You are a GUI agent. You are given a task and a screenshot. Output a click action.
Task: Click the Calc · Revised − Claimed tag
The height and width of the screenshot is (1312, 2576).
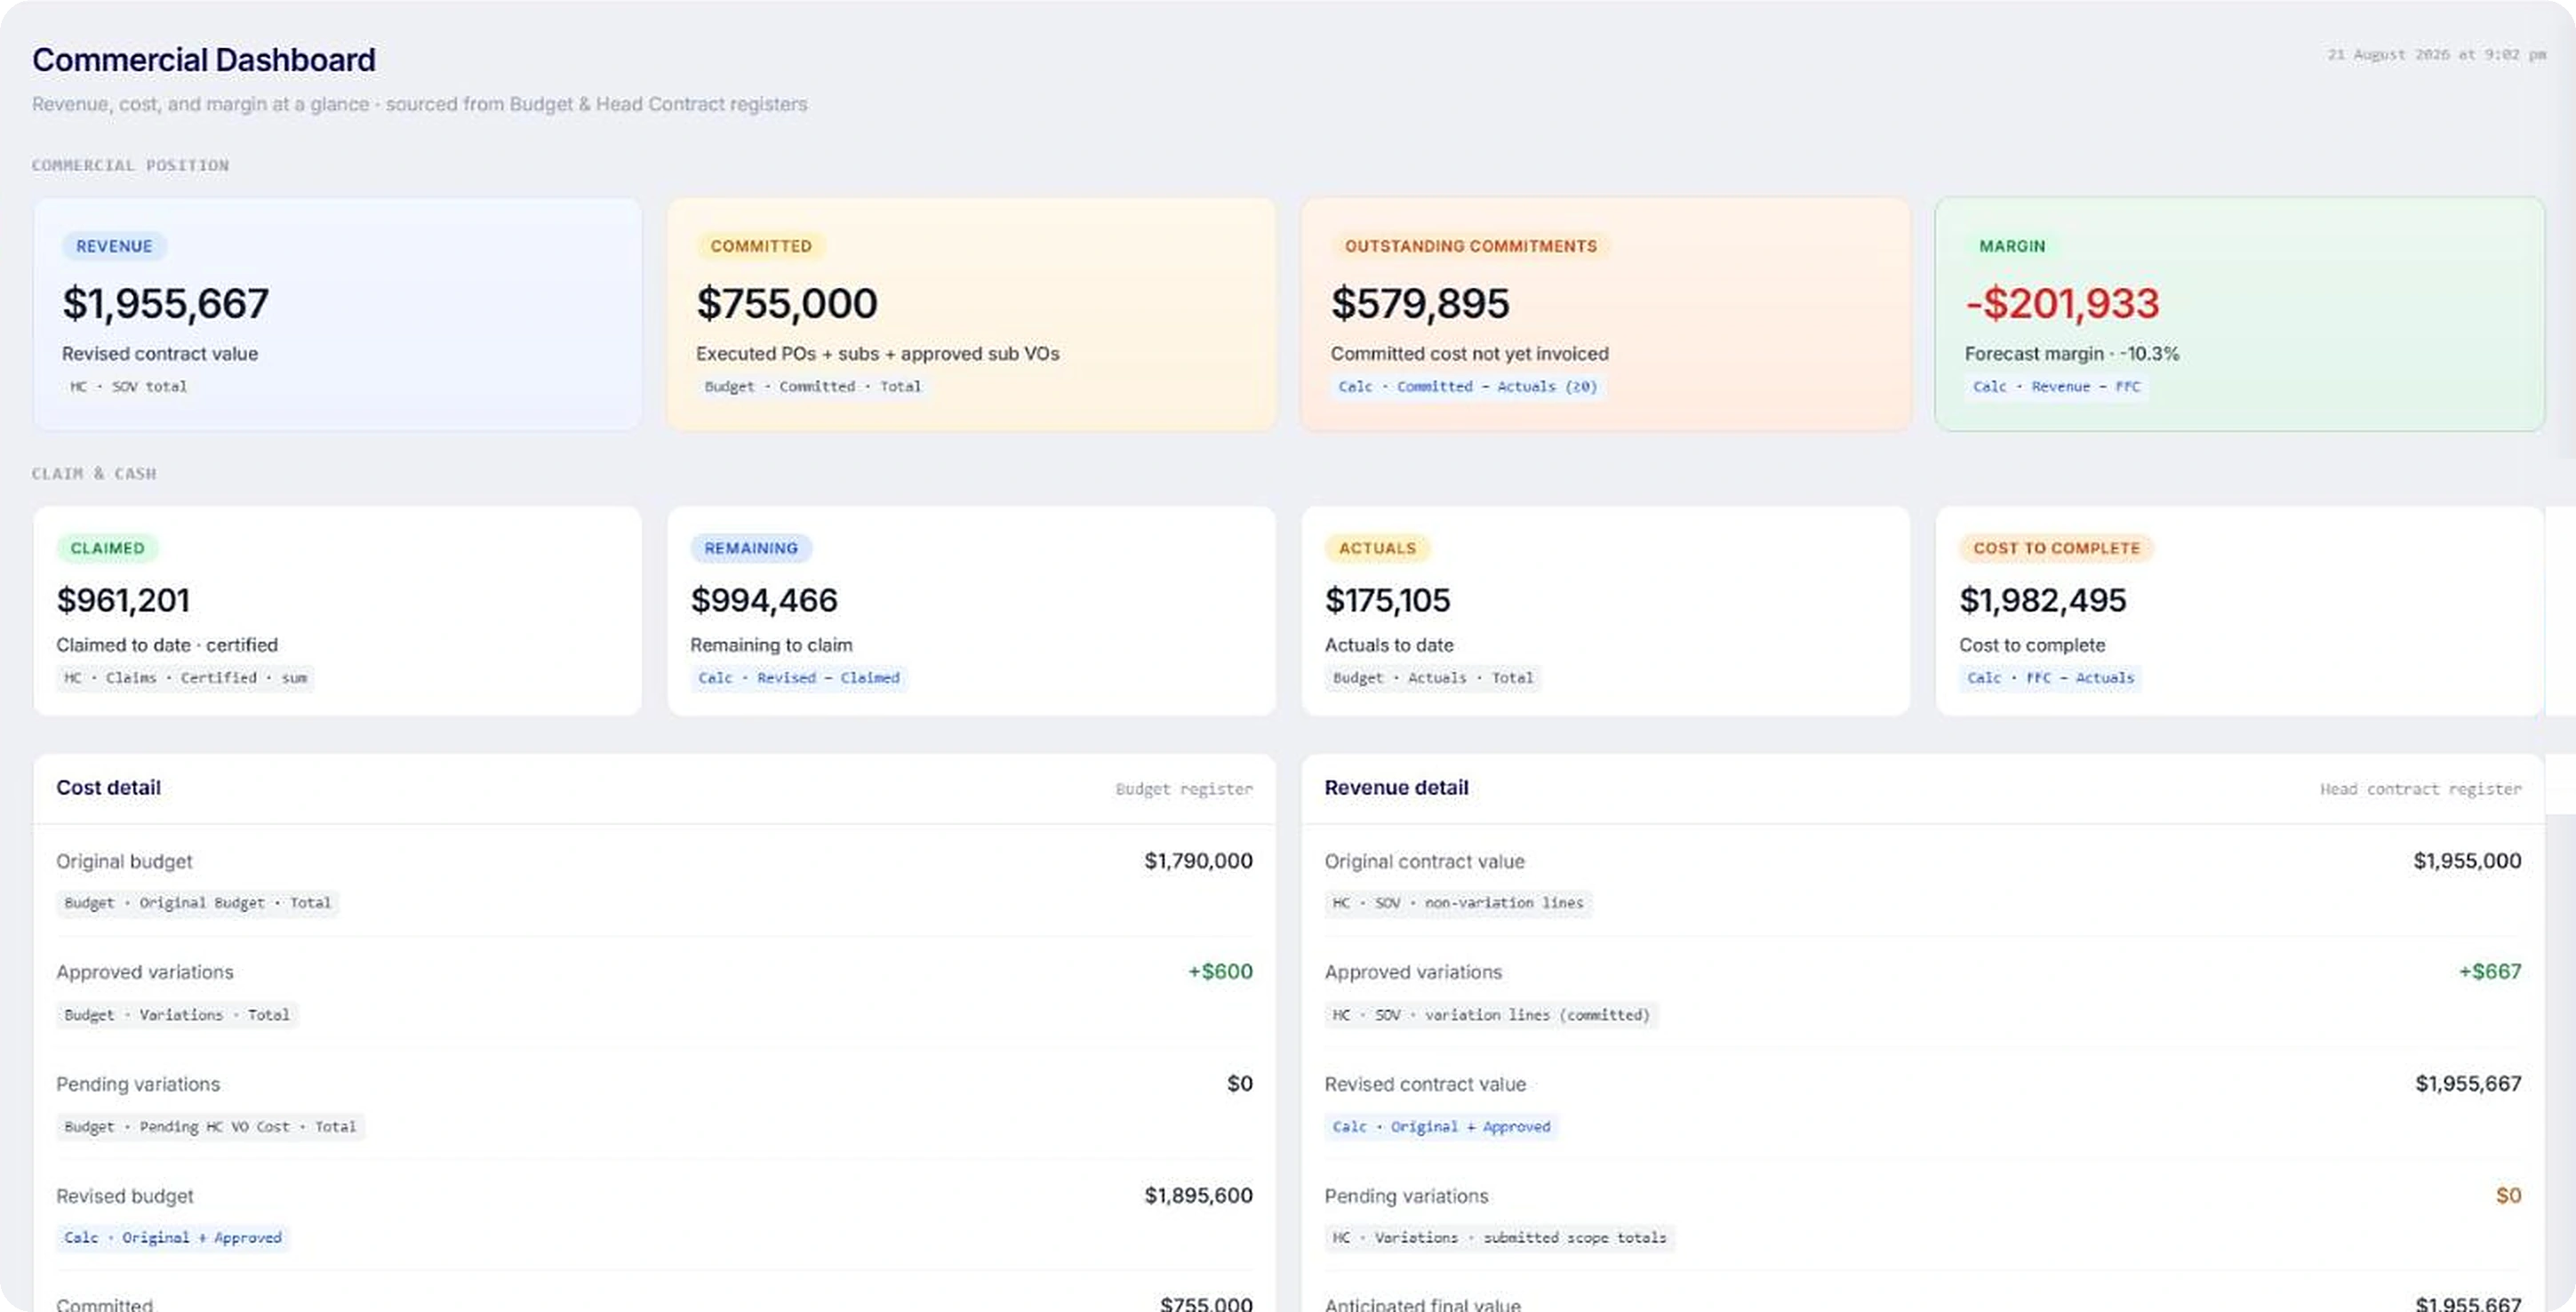coord(799,678)
